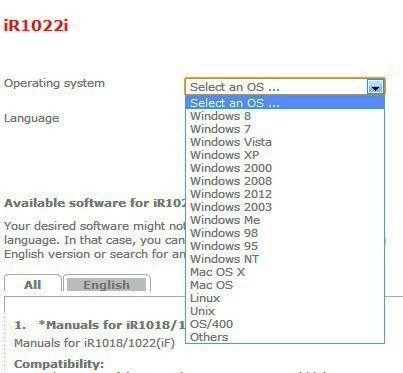403x373 pixels.
Task: Choose Others at the list bottom
Action: [285, 337]
